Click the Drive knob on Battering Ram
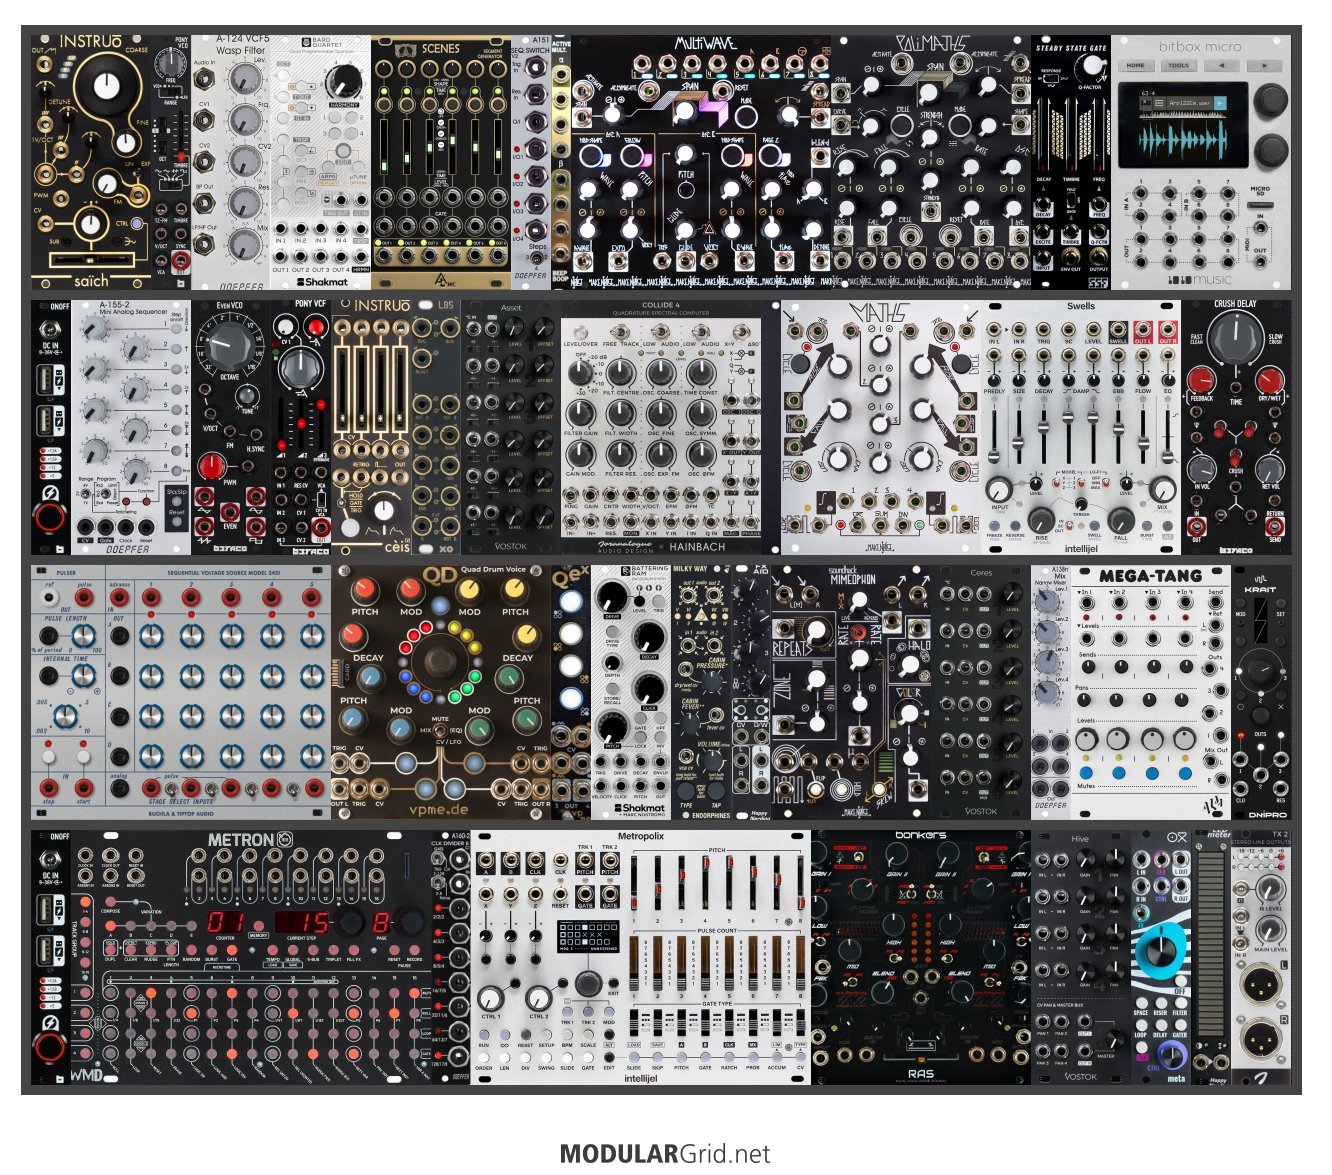The image size is (1332, 1175). click(611, 597)
